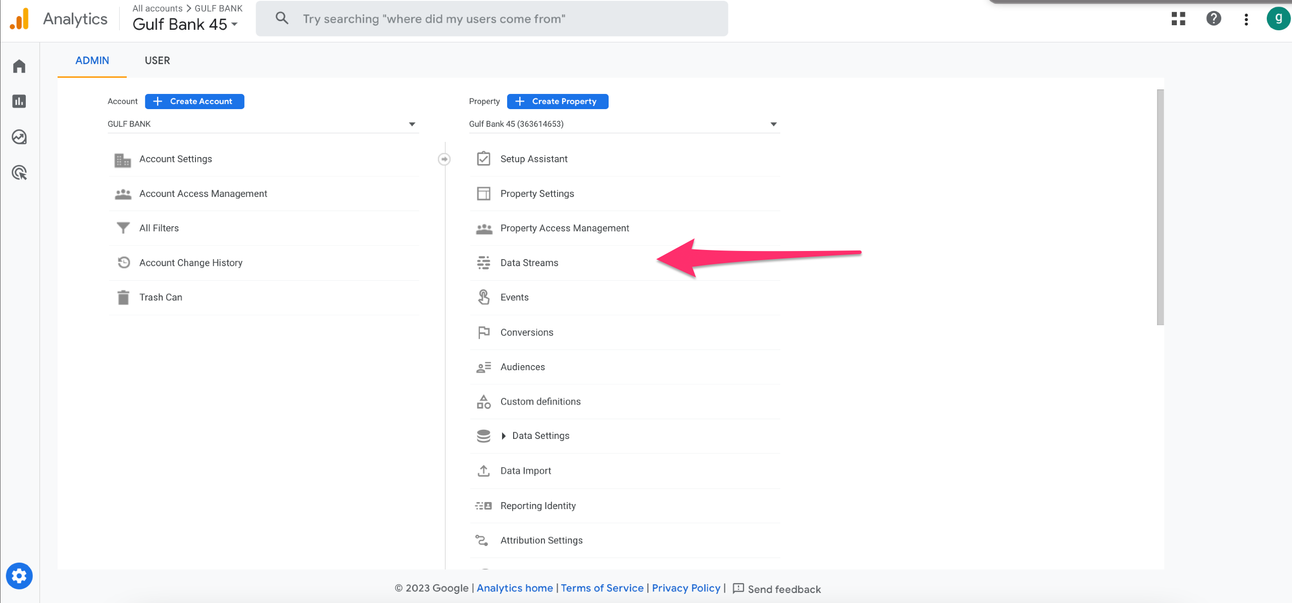
Task: Click the Create Account button
Action: pos(195,101)
